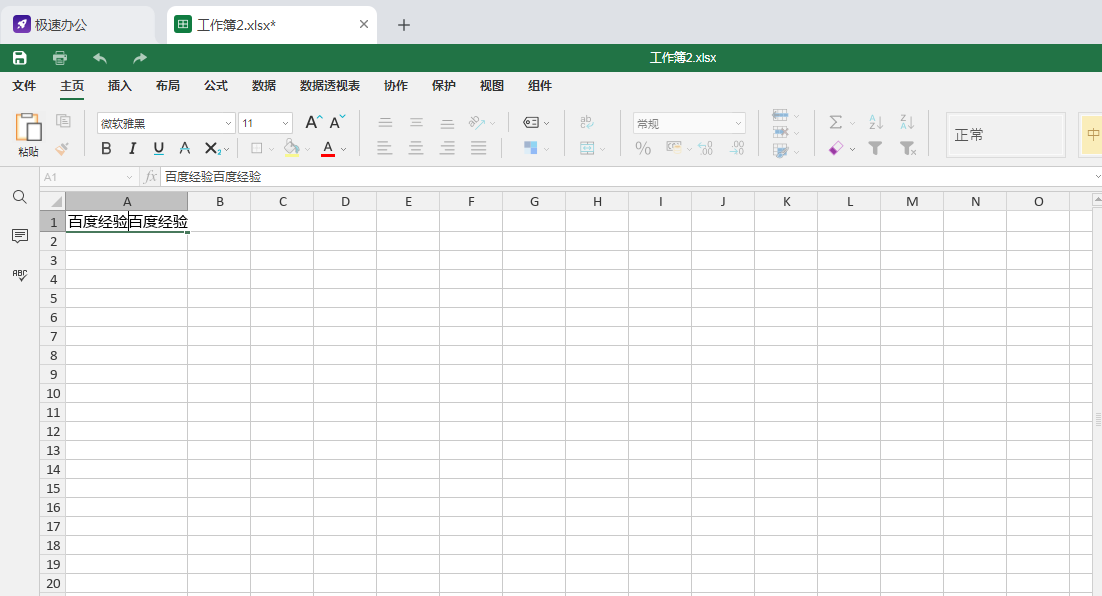
Task: Click the decrease decimal places icon
Action: [706, 148]
